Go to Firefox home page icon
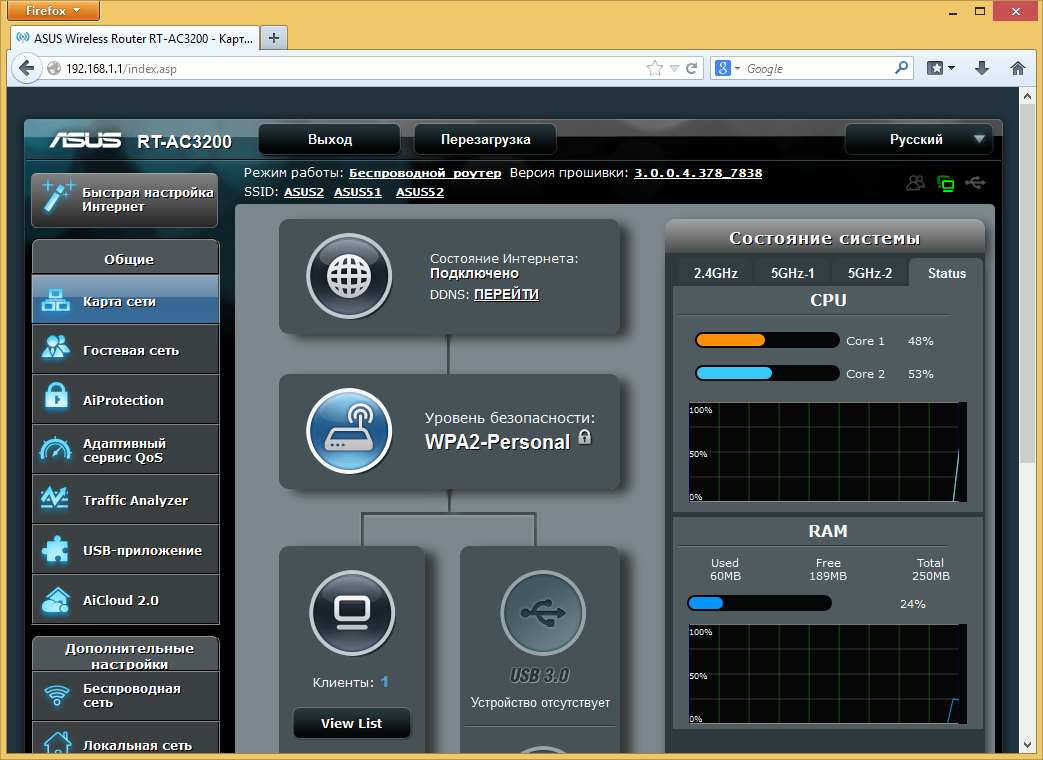The width and height of the screenshot is (1043, 760). 1018,68
